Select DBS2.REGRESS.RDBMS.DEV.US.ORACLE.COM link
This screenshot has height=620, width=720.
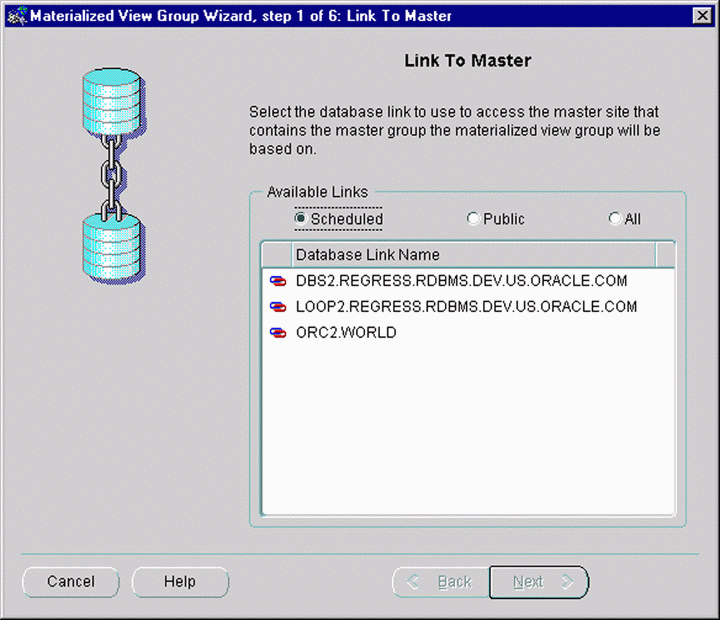(x=461, y=282)
